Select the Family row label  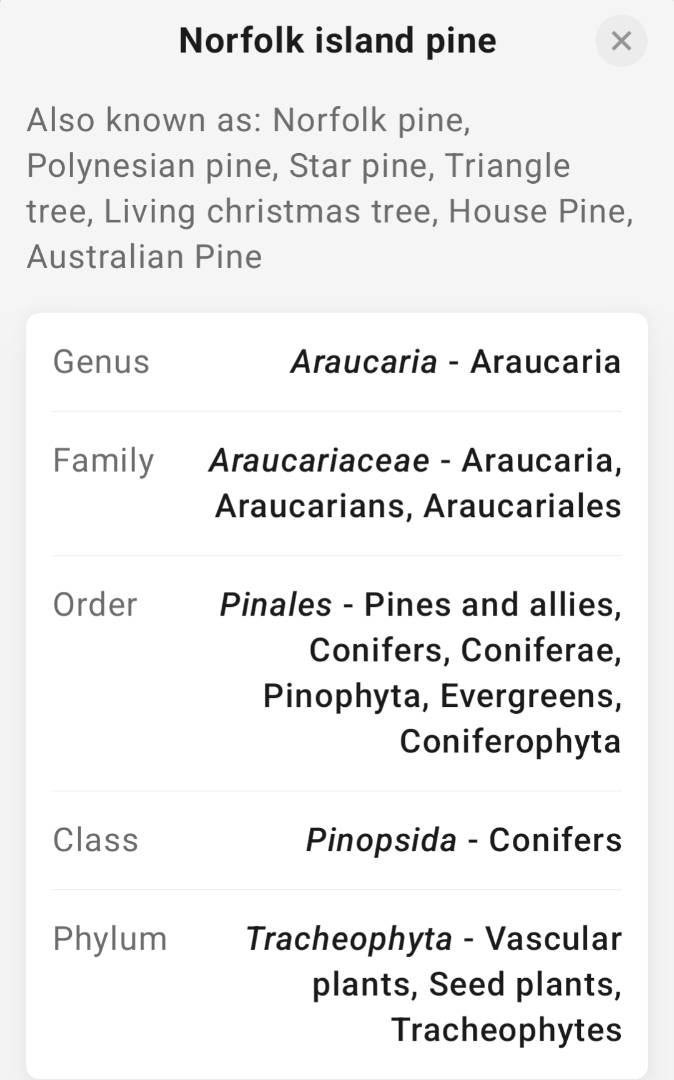point(103,460)
